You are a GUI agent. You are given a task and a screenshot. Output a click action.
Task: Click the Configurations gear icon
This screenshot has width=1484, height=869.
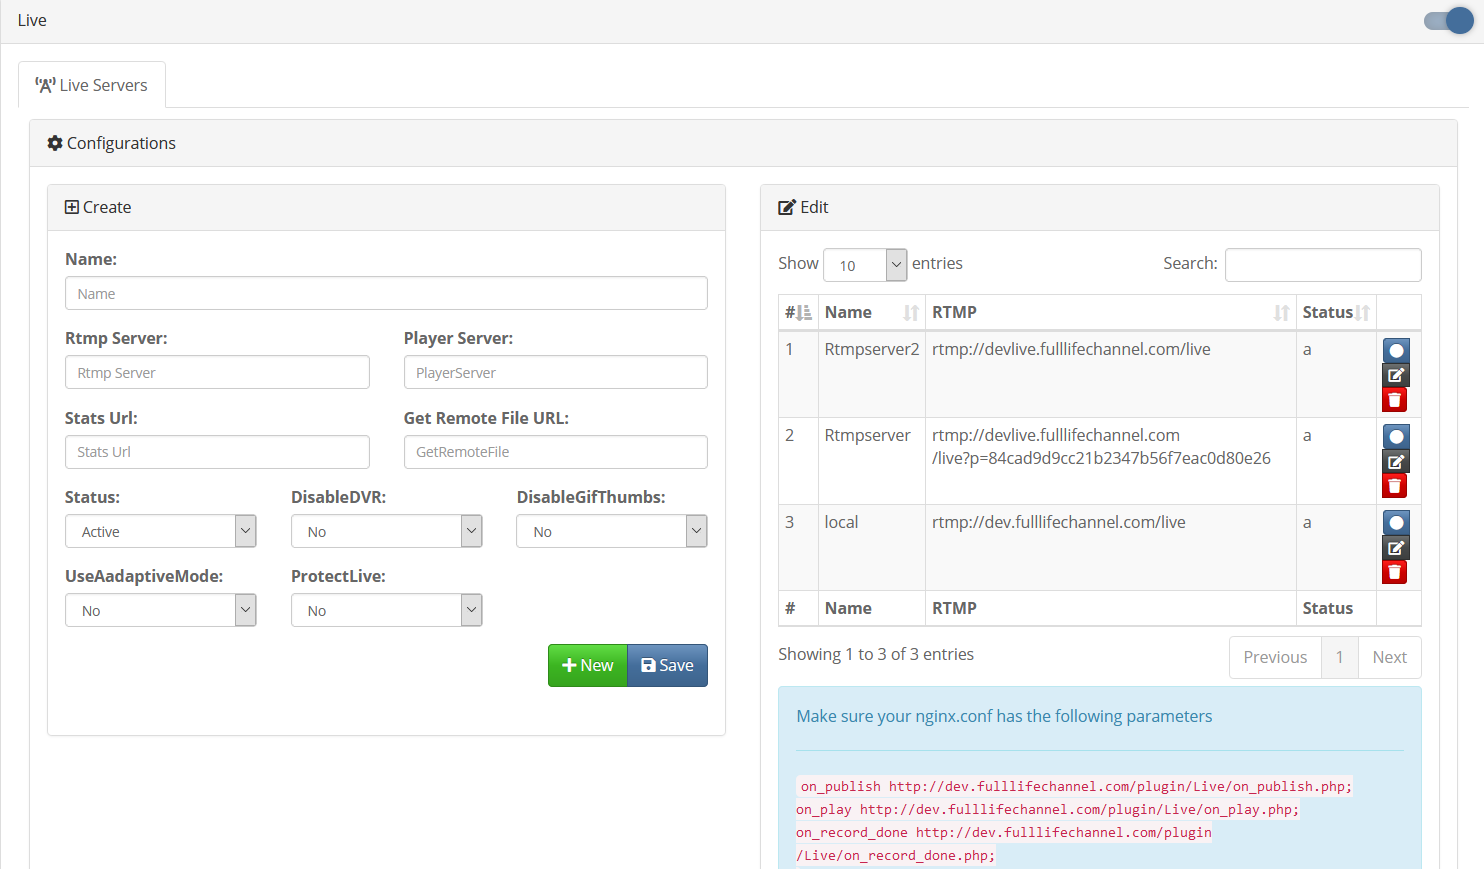[x=55, y=143]
